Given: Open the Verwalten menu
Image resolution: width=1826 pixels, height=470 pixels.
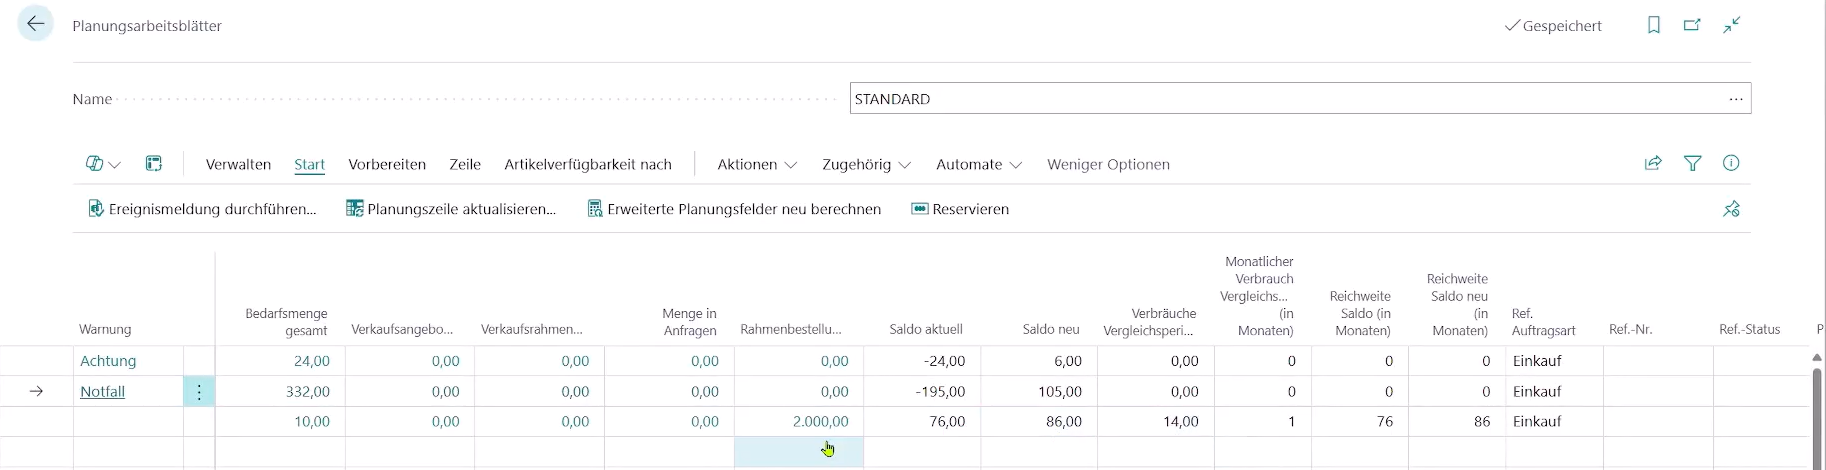Looking at the screenshot, I should [x=238, y=164].
